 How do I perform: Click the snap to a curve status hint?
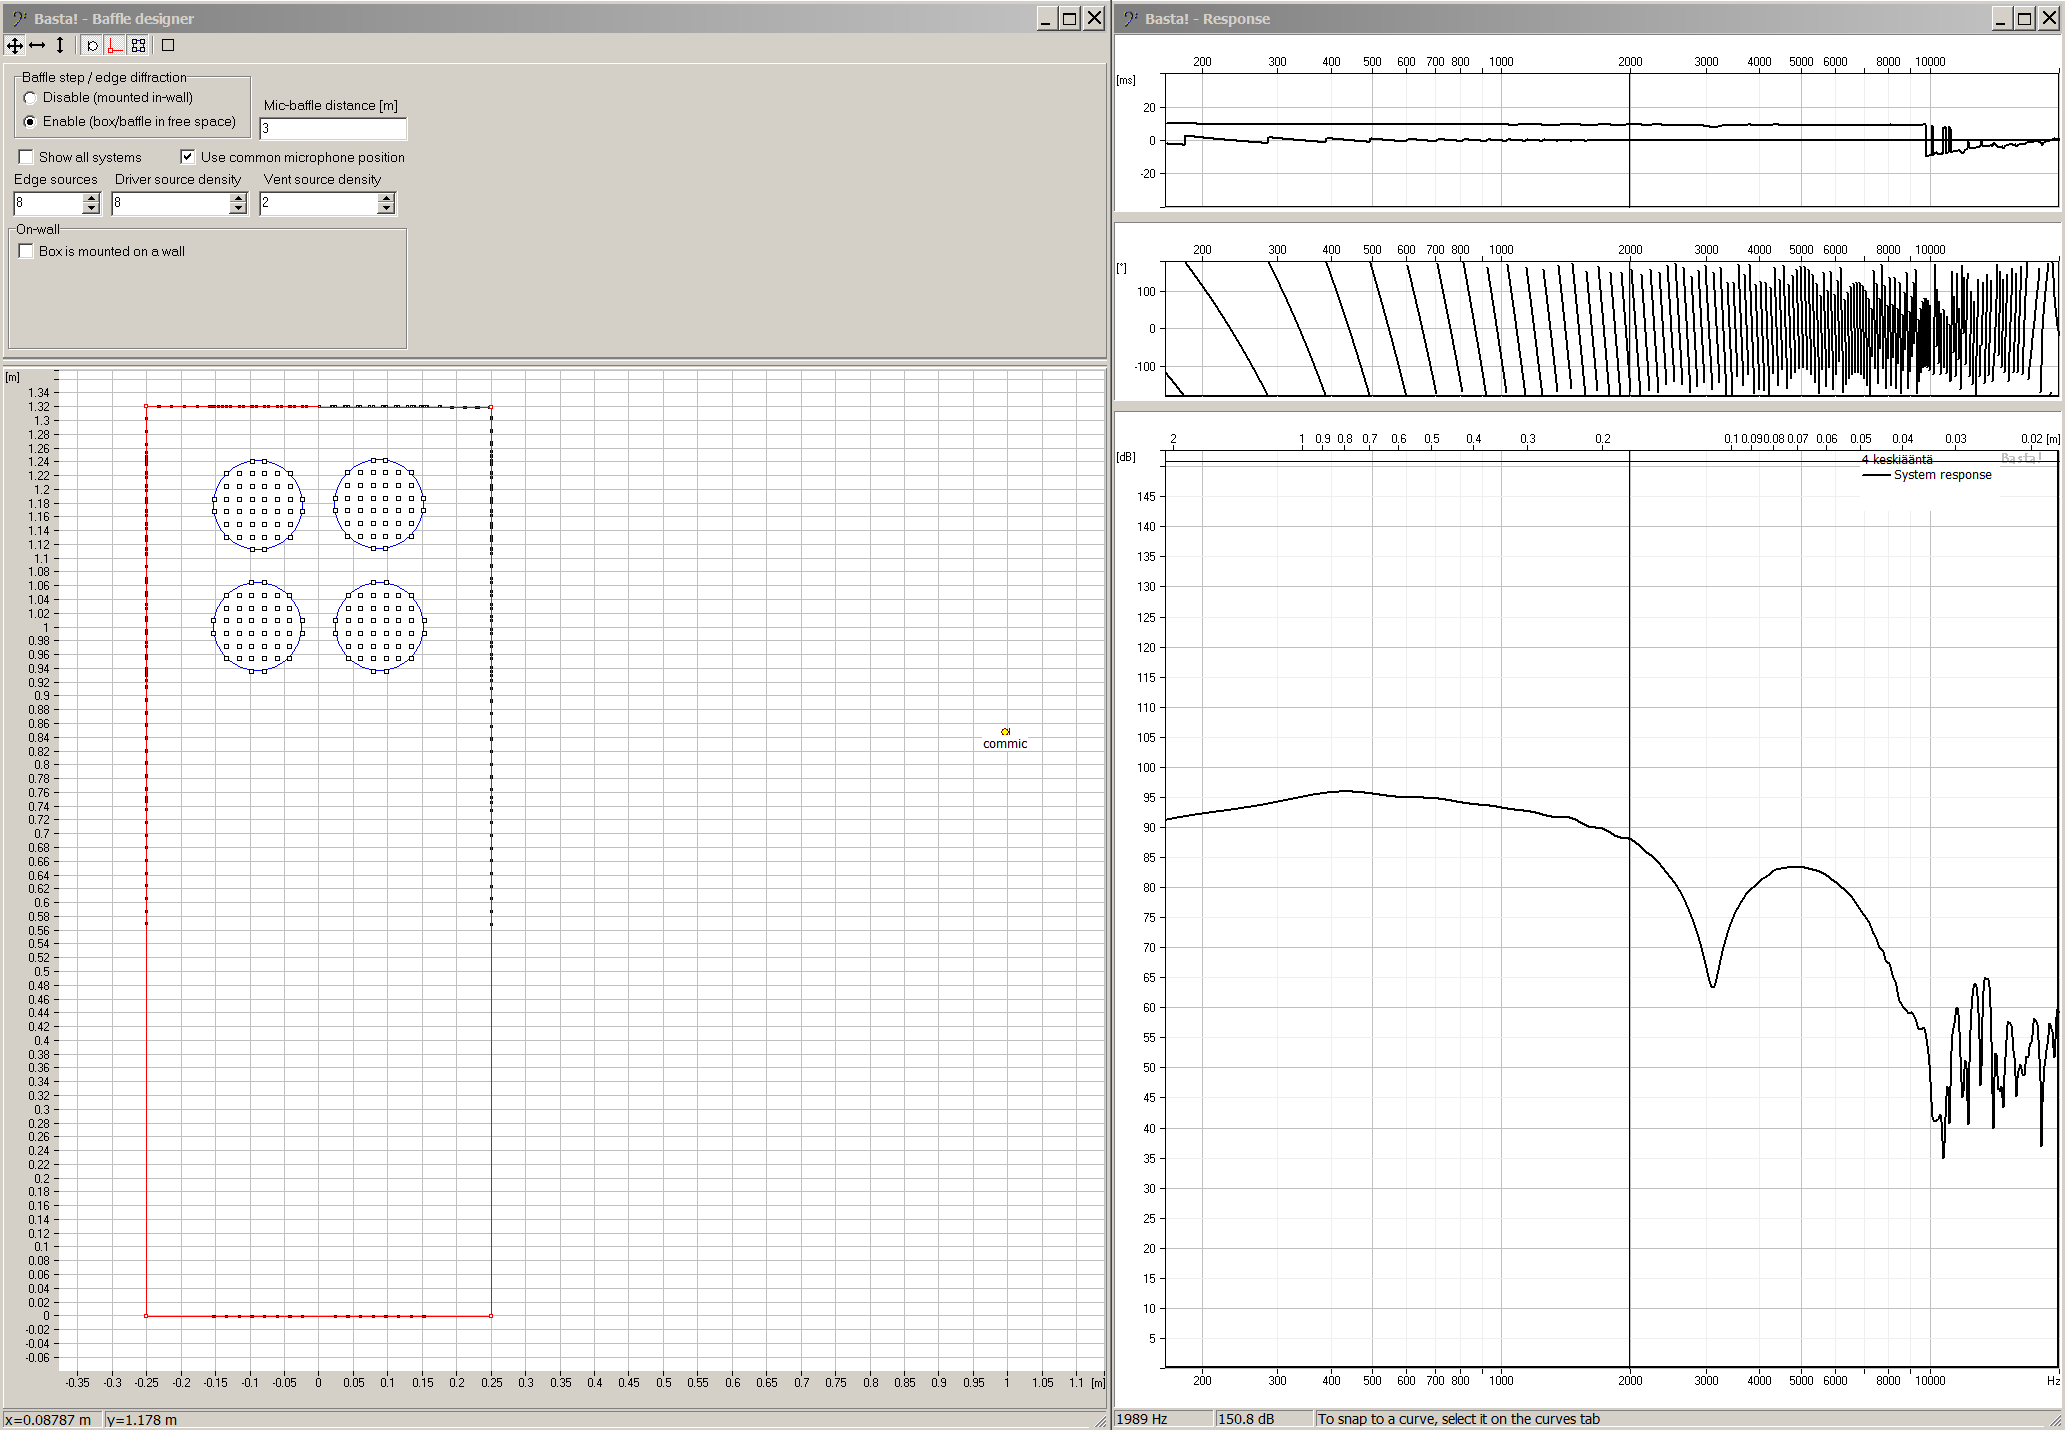point(1459,1419)
